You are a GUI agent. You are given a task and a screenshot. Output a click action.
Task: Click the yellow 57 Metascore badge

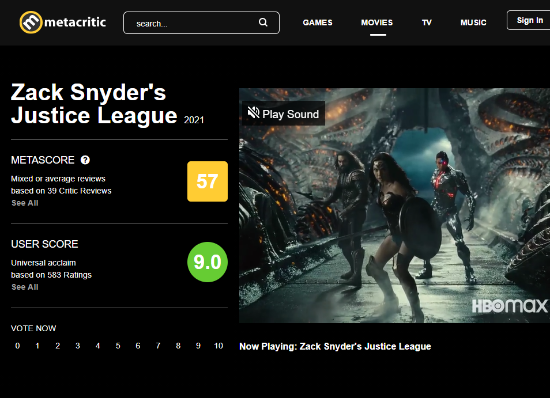(x=207, y=181)
